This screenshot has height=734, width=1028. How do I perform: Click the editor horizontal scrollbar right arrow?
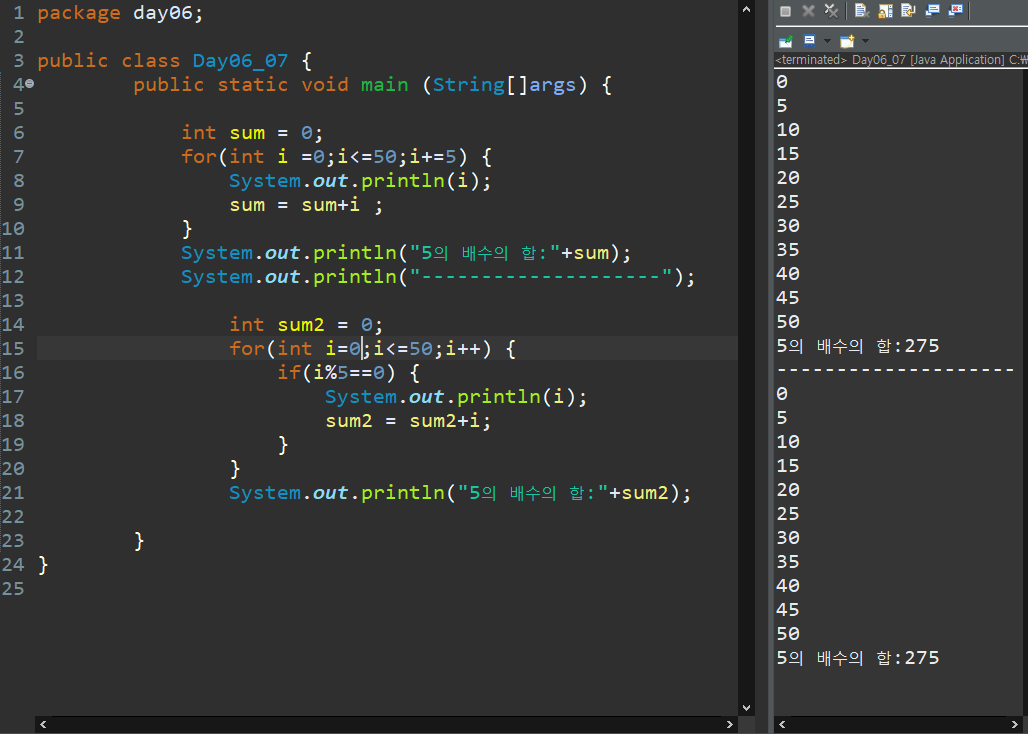pos(729,724)
